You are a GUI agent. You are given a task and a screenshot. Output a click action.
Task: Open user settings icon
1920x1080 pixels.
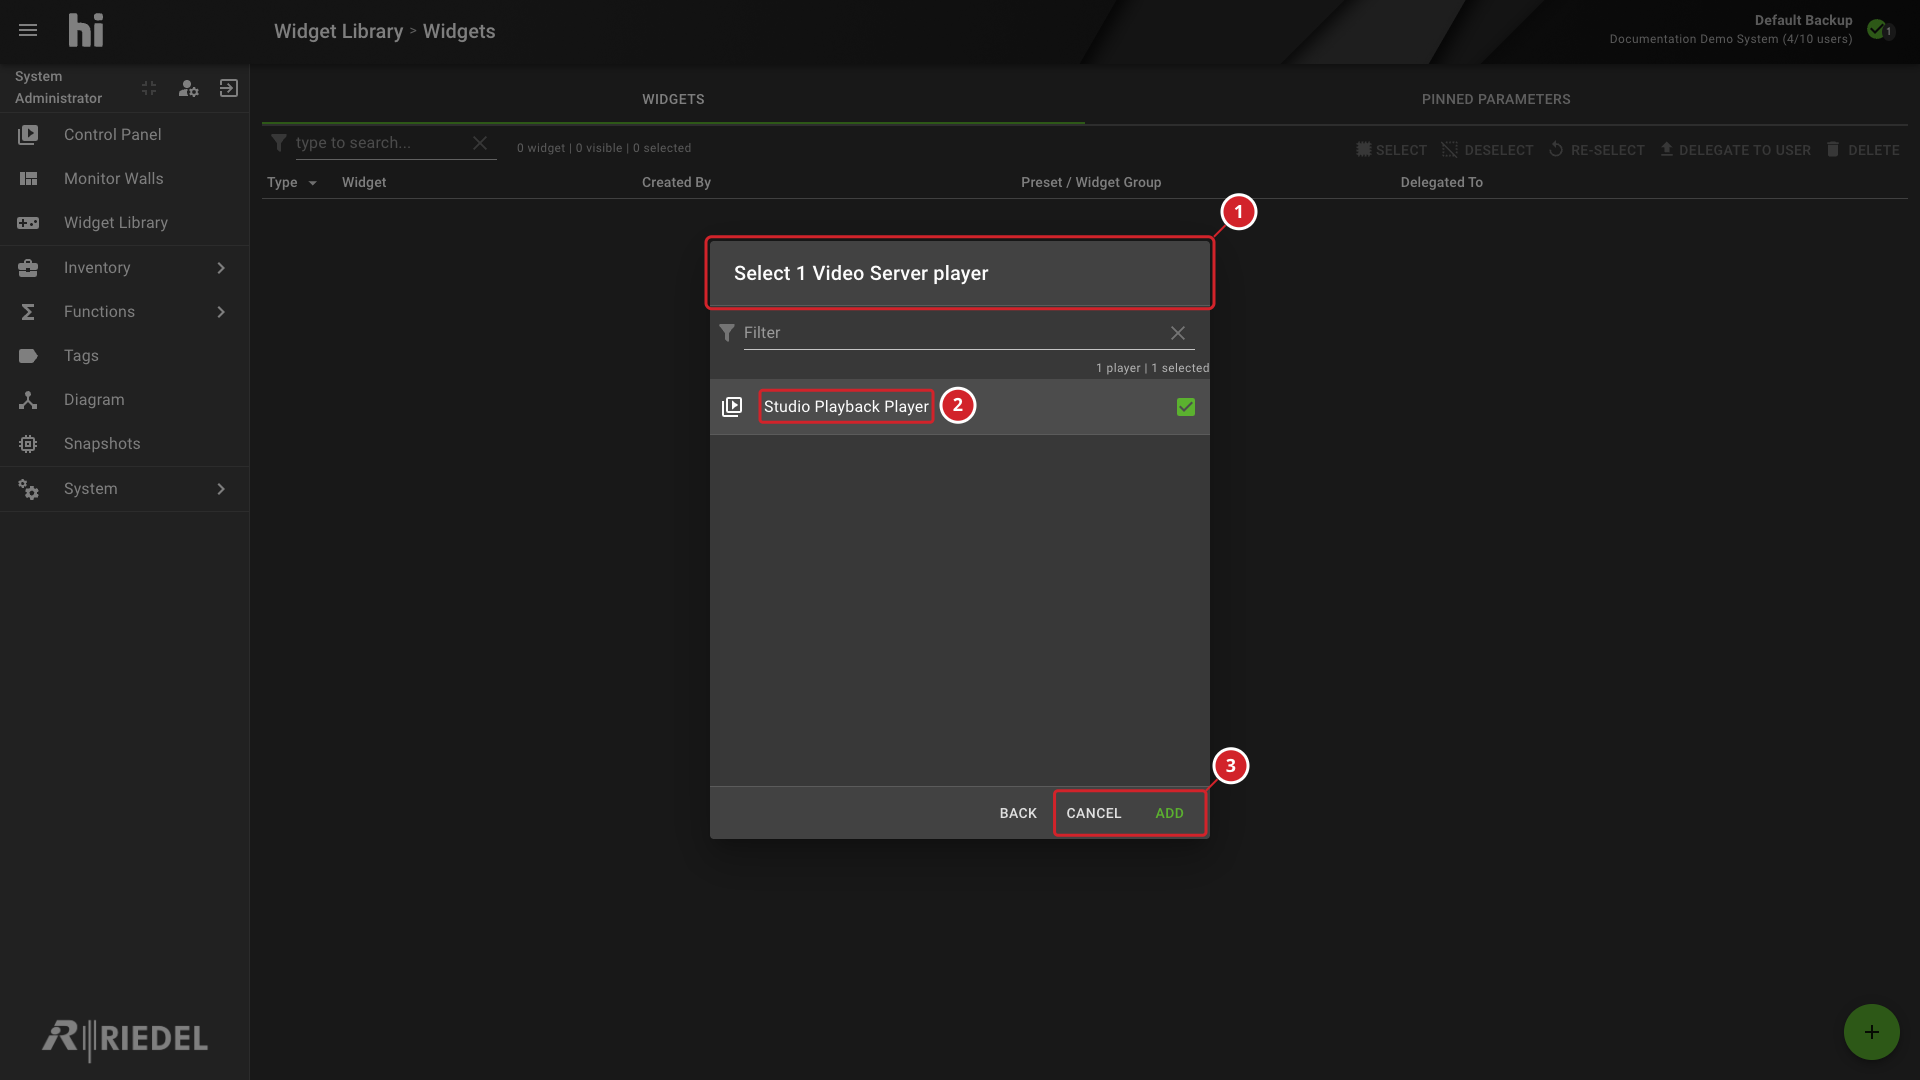[188, 88]
